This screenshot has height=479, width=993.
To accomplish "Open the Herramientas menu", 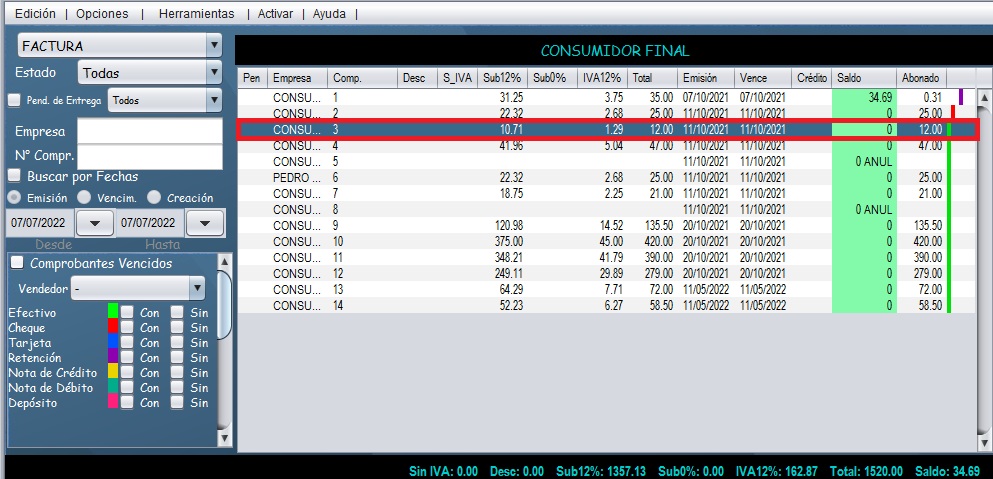I will point(196,14).
